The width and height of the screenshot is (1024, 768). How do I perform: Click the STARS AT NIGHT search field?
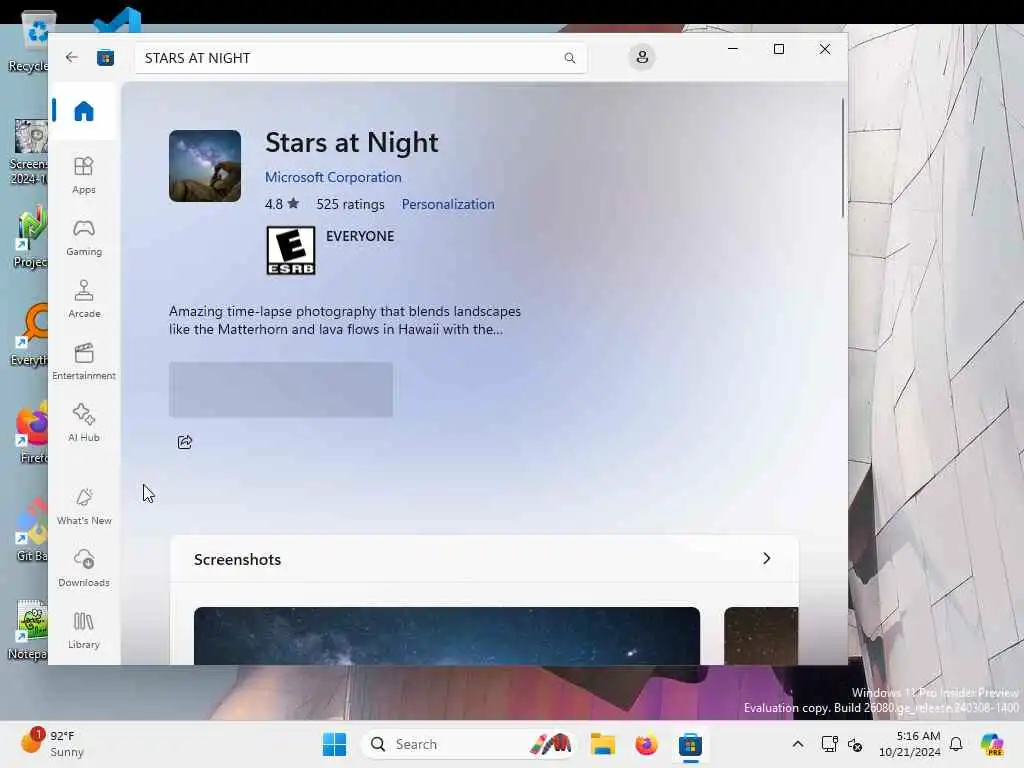(360, 58)
